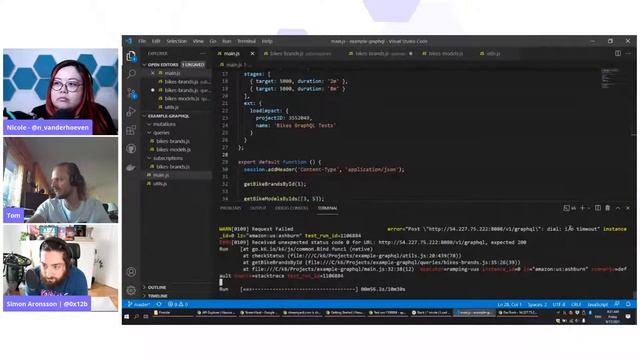Click the git branch name in the status bar

click(138, 304)
